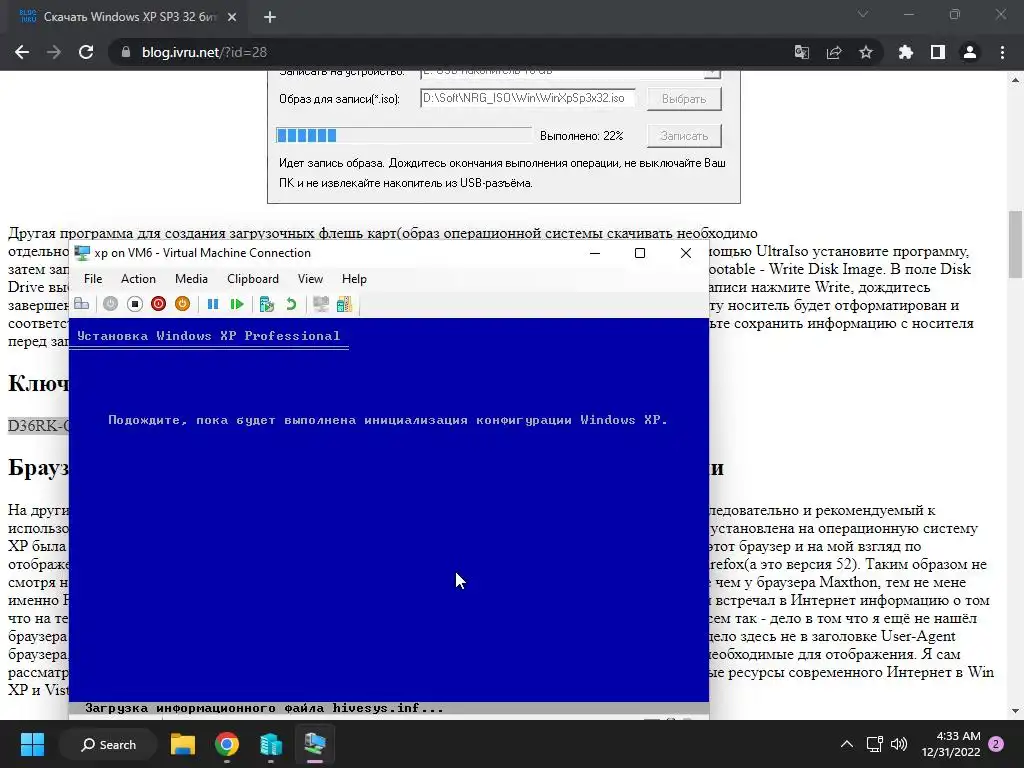The width and height of the screenshot is (1024, 768).
Task: Open notifications badge showing 2
Action: [997, 744]
